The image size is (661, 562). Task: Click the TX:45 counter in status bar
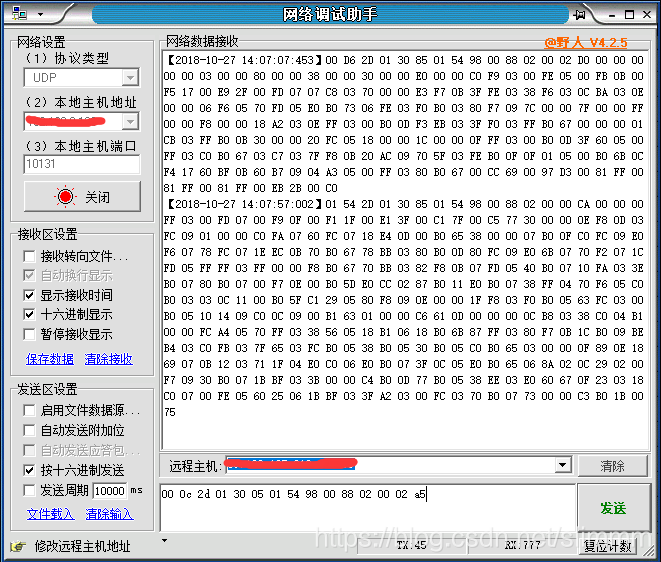point(412,545)
